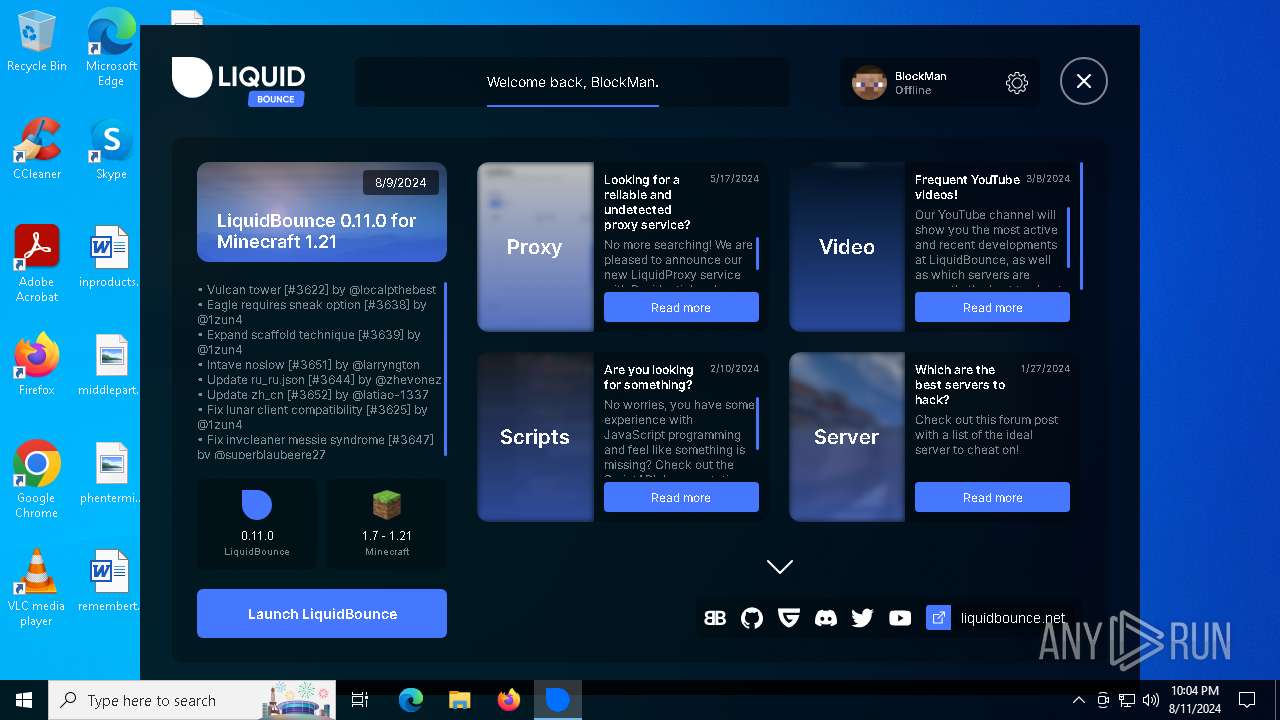Click the 'Intave noslow [#3651]' changelog line
This screenshot has width=1280, height=720.
(x=309, y=365)
